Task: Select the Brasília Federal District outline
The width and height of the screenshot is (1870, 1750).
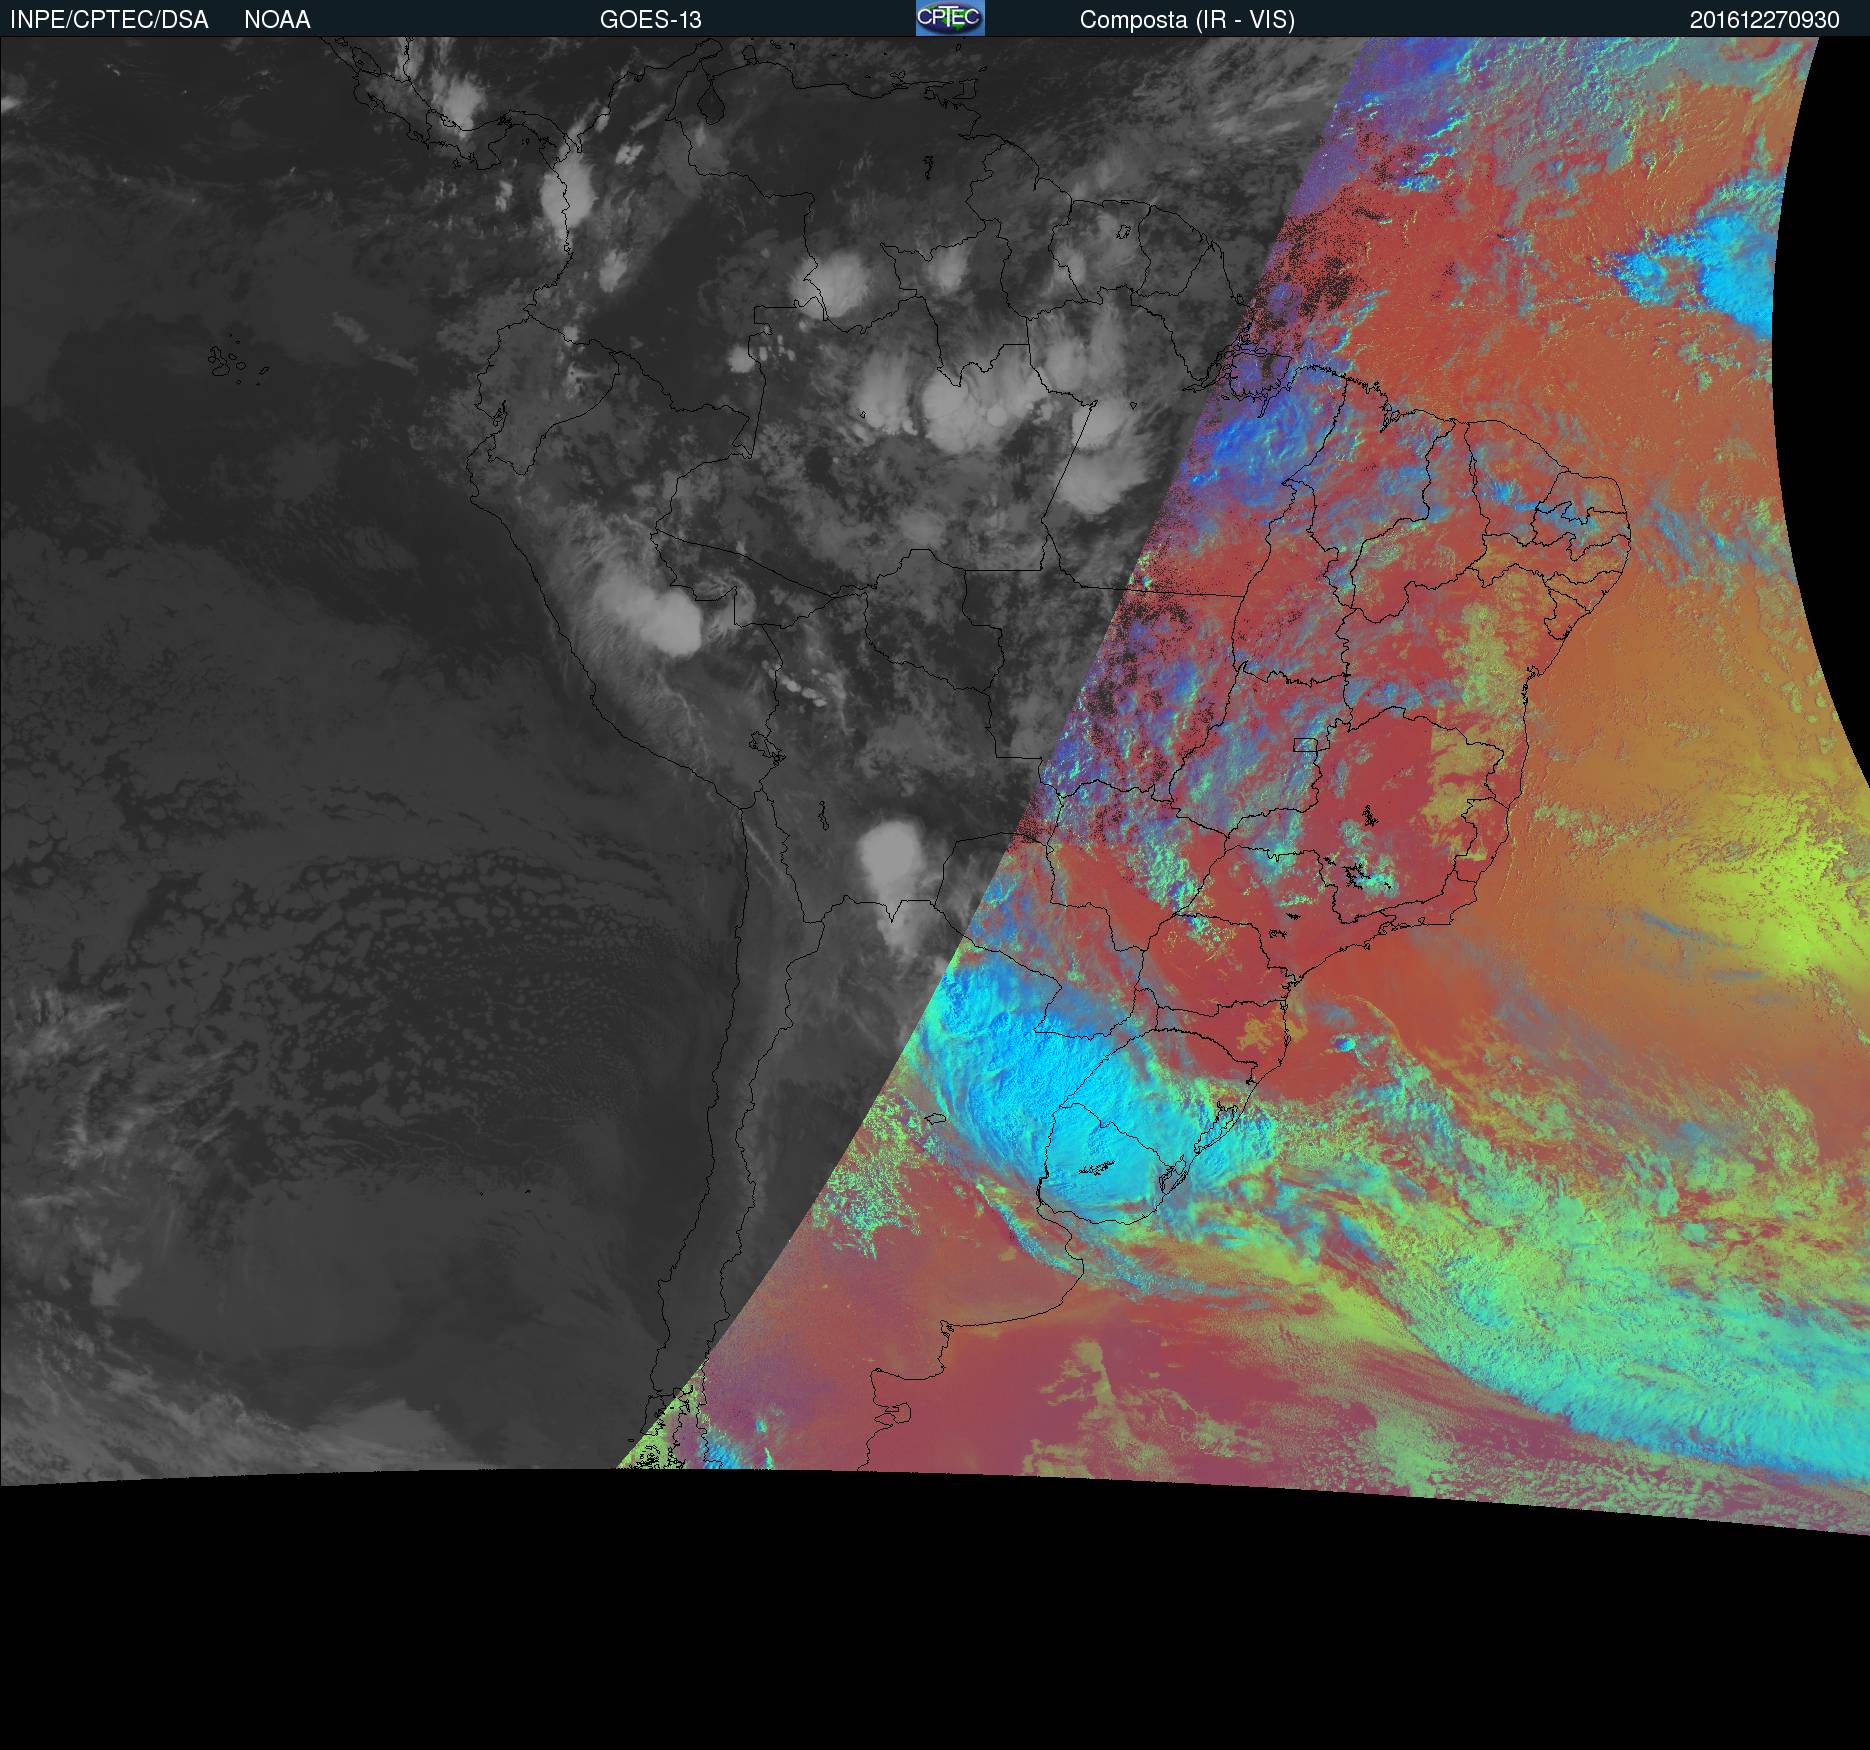Action: pos(1305,744)
